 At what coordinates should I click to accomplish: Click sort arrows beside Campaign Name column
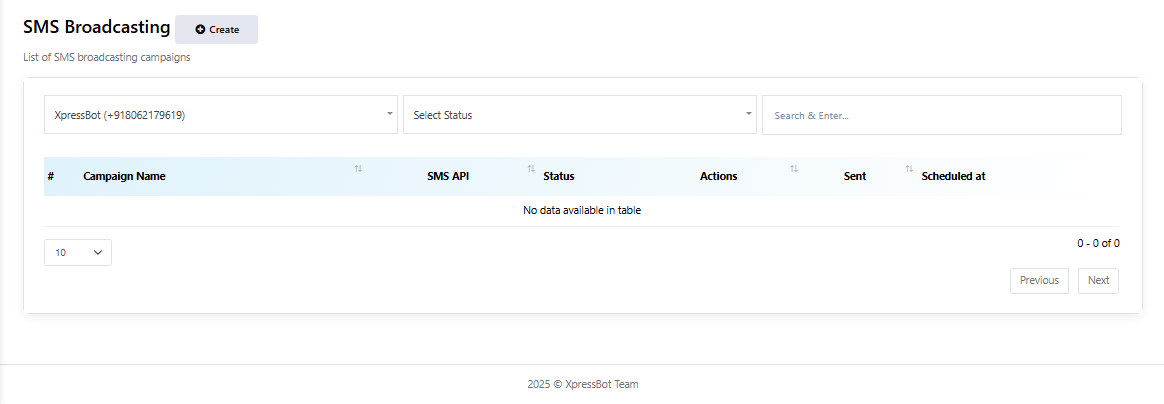pyautogui.click(x=358, y=168)
